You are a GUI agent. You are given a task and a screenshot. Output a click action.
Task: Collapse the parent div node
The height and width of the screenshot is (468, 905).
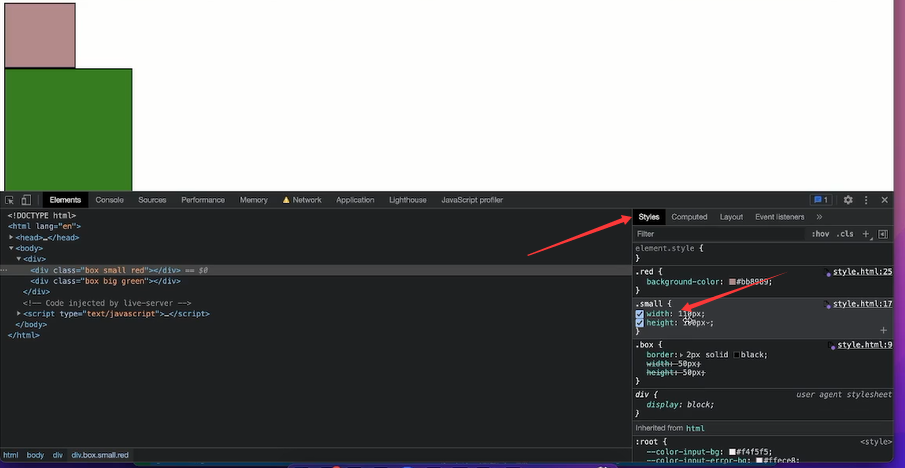18,259
